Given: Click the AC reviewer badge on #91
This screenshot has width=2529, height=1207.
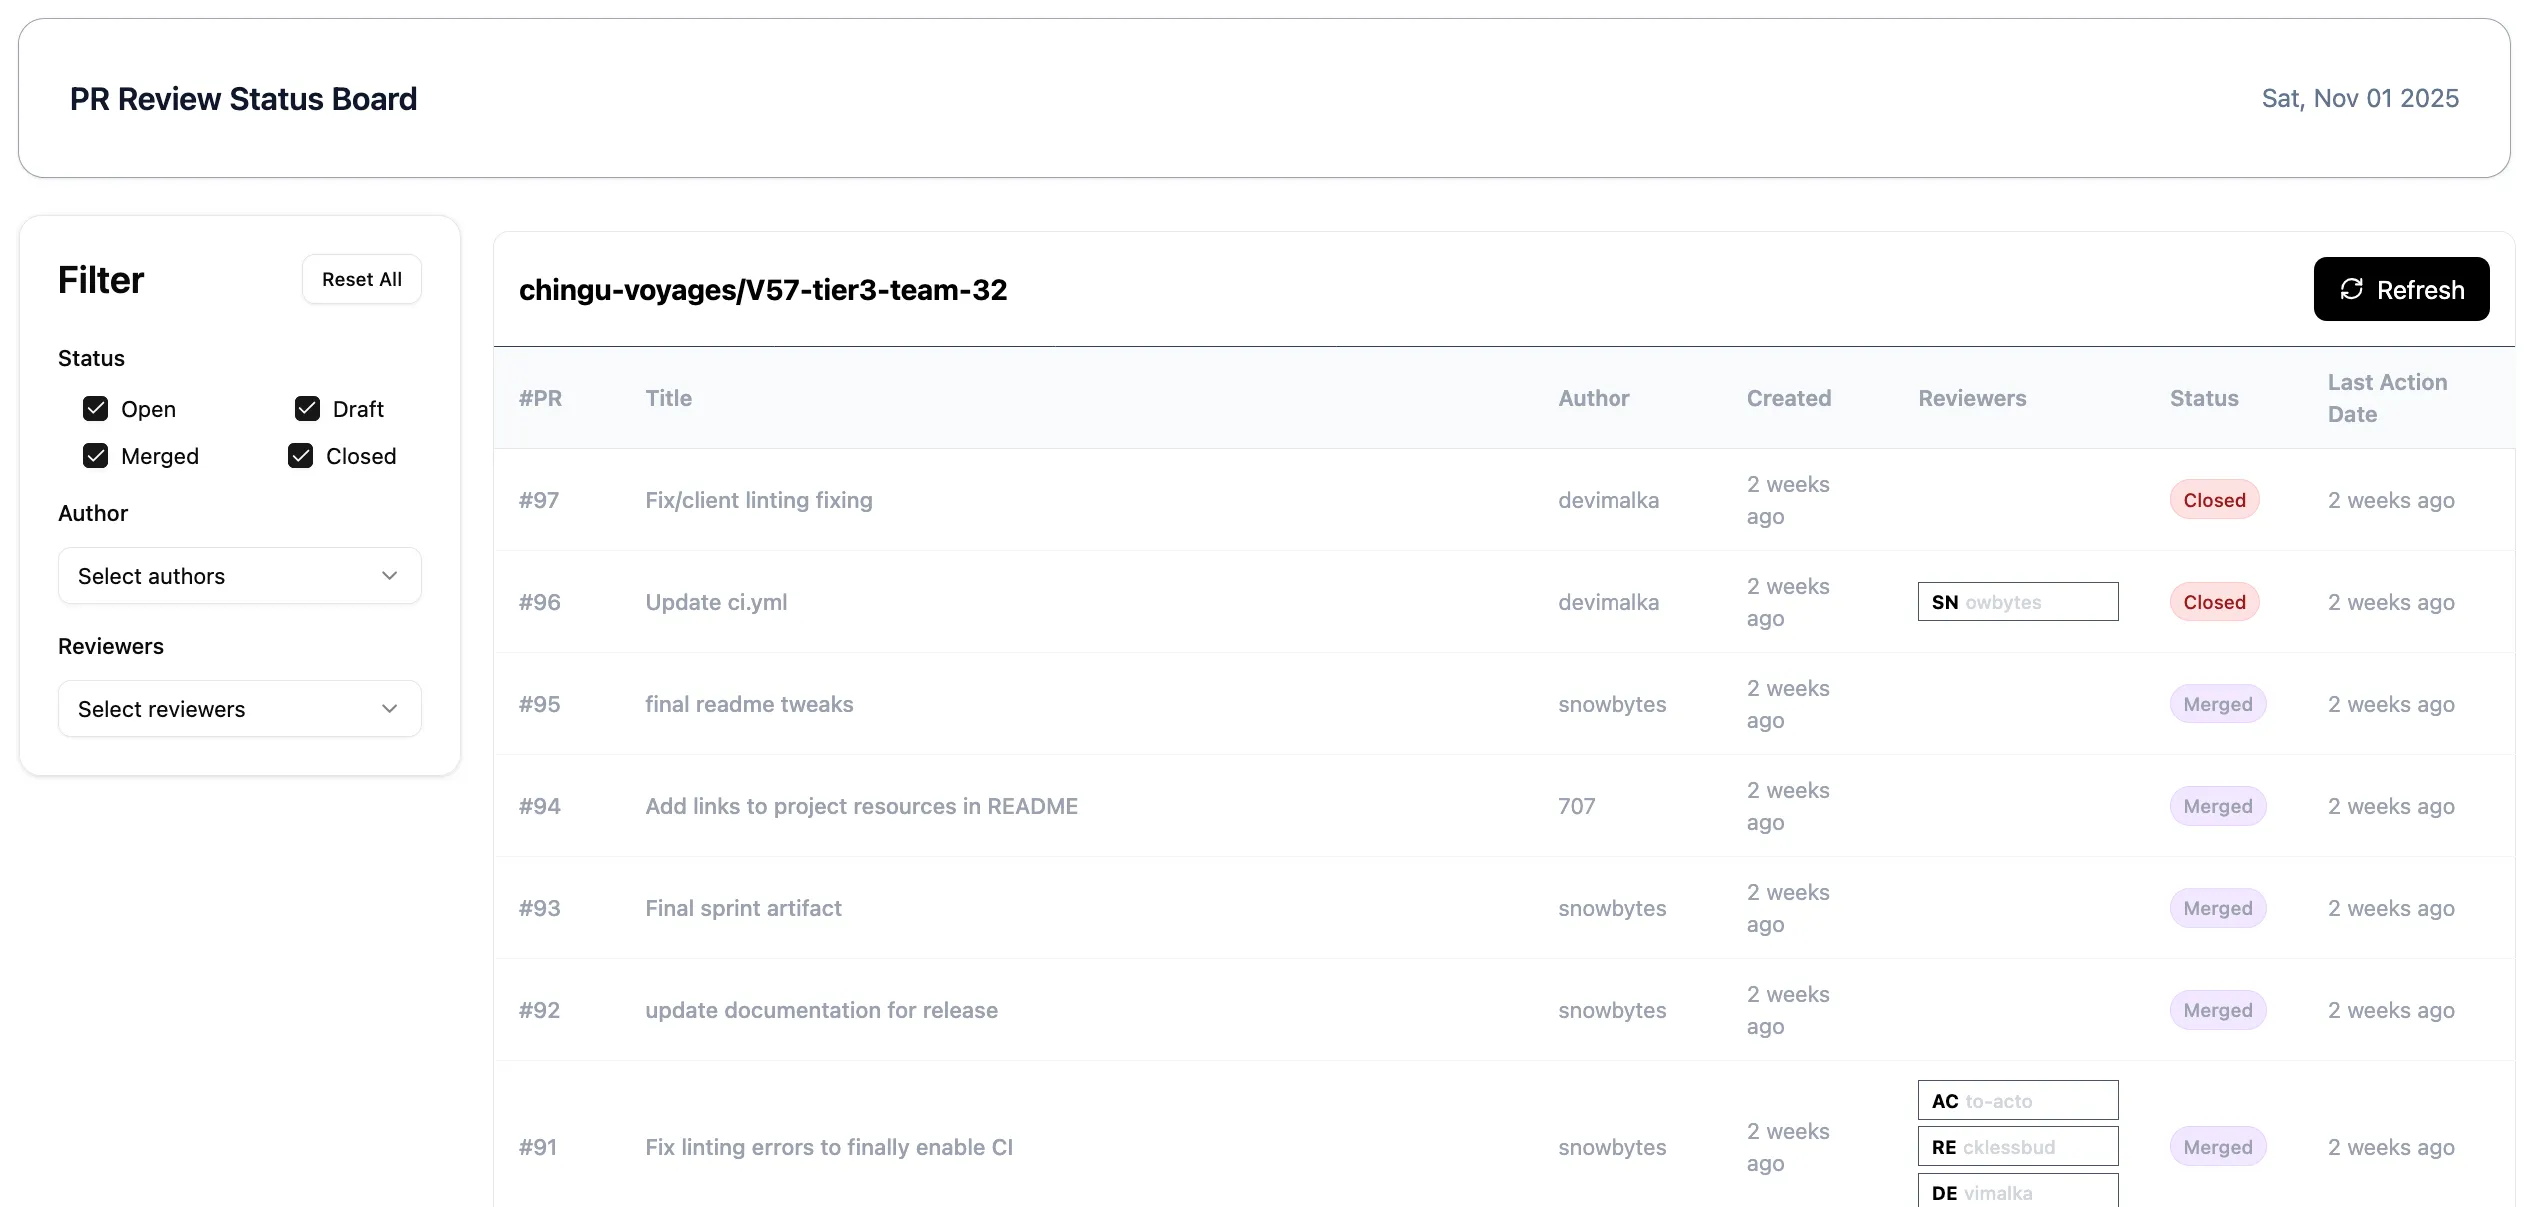Looking at the screenshot, I should click(2017, 1101).
